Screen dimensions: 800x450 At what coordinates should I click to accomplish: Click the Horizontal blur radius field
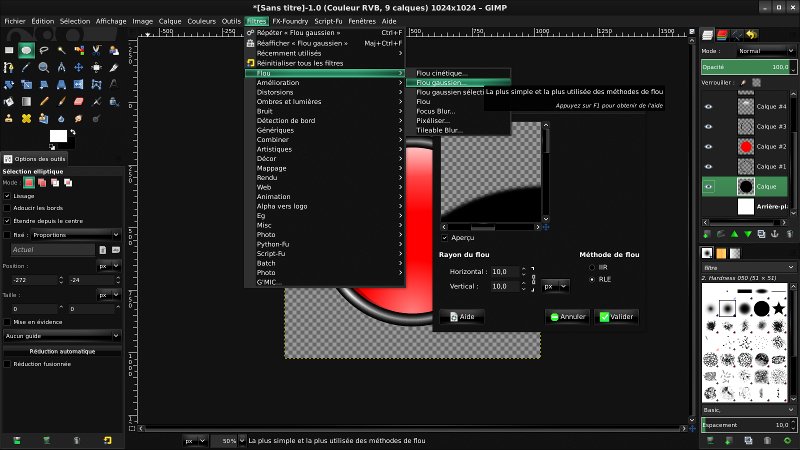point(505,272)
